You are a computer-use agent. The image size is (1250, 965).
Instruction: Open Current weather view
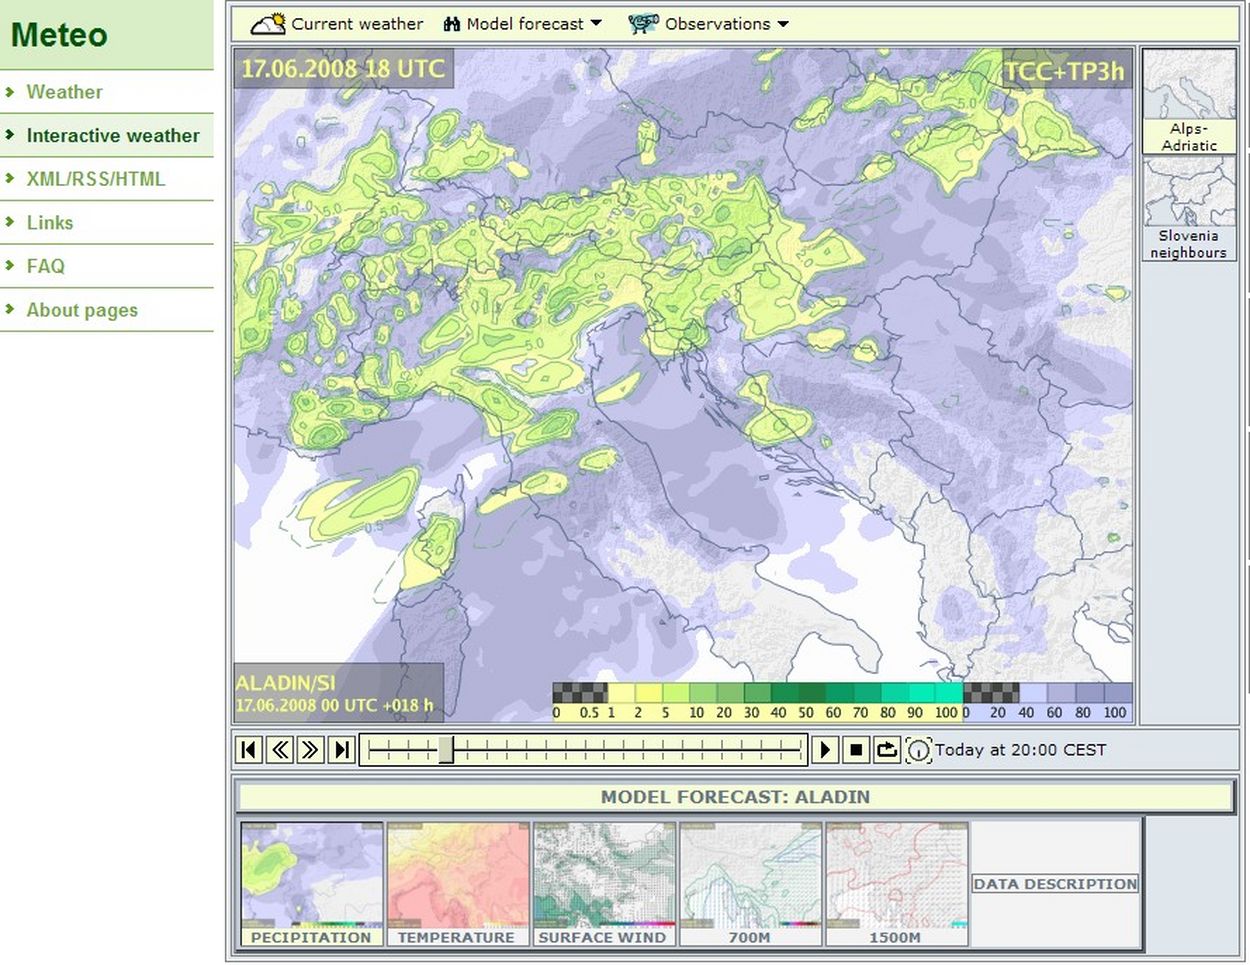[337, 24]
